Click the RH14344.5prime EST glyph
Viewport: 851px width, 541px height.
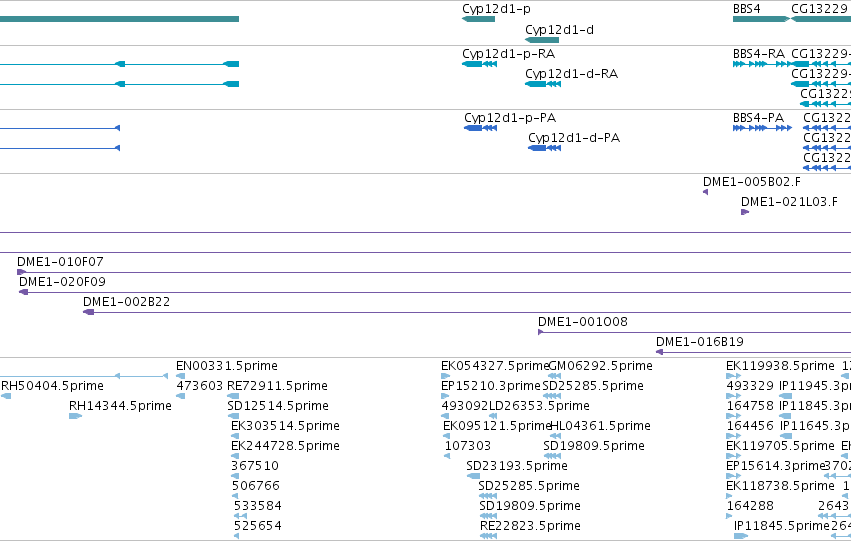pyautogui.click(x=75, y=416)
